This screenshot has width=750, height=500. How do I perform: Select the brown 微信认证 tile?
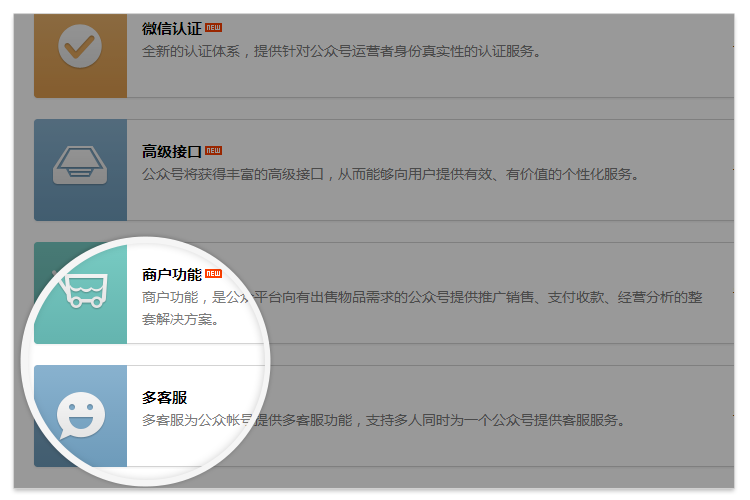tap(80, 56)
